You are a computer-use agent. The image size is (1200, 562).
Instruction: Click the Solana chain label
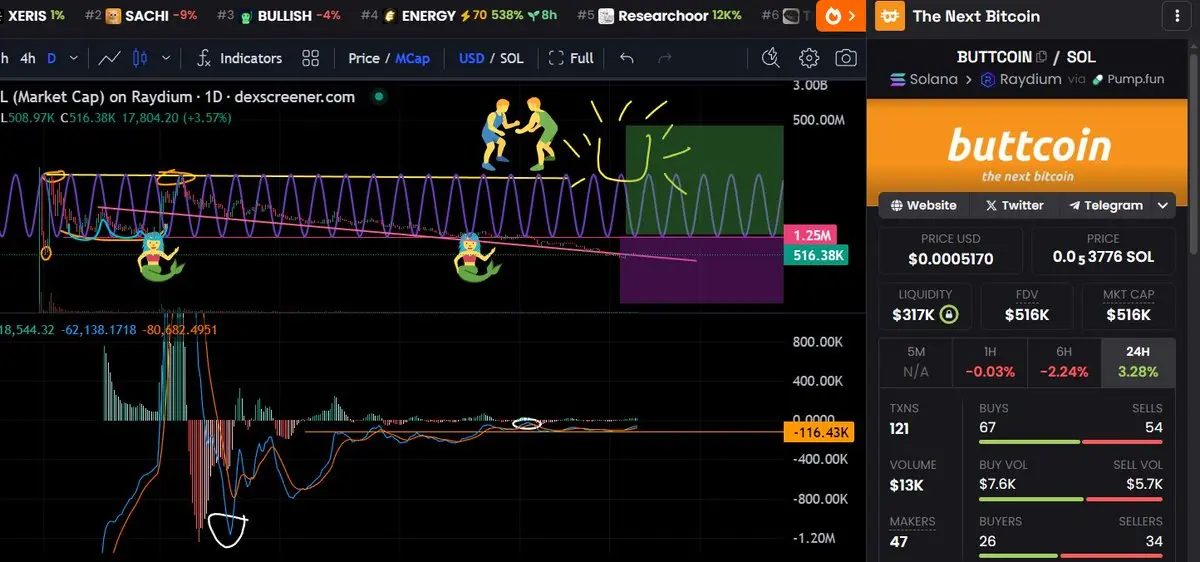pos(933,79)
